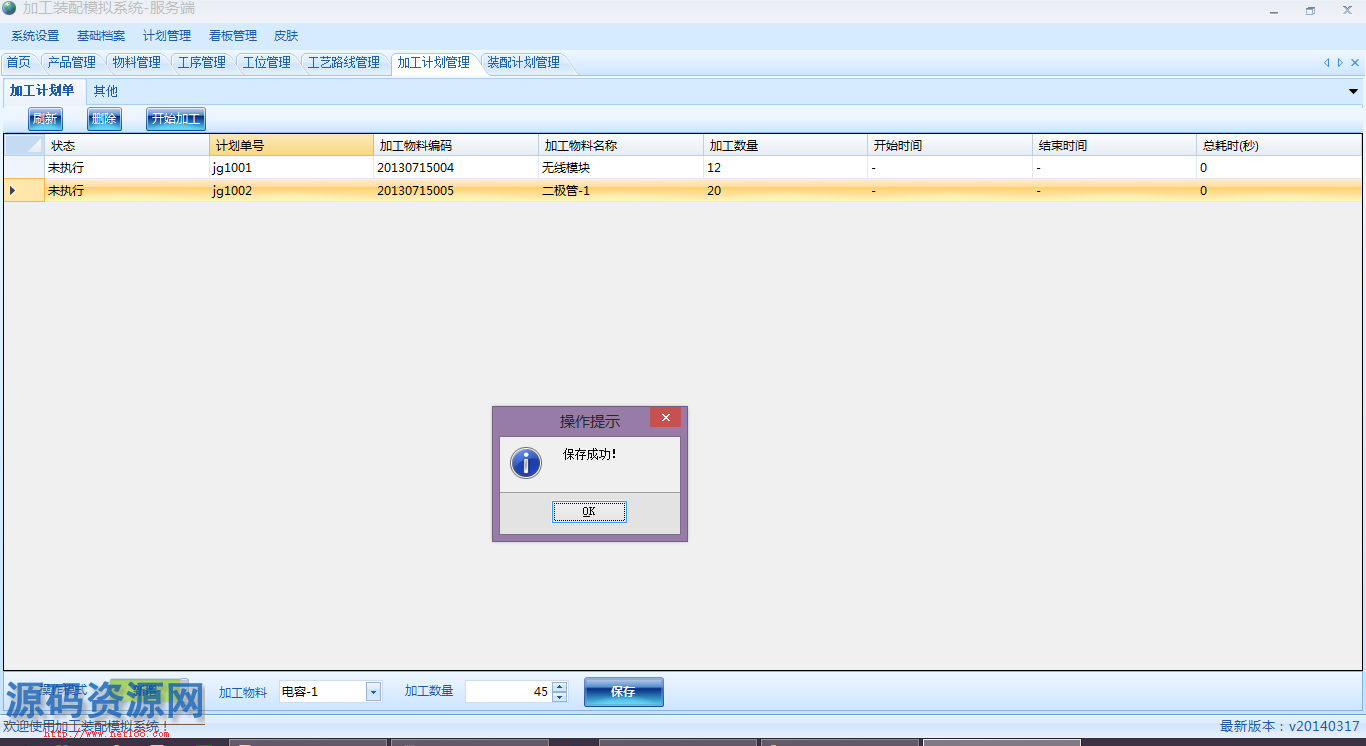The image size is (1366, 746).
Task: Select the 加工计划管理 tab
Action: click(x=434, y=62)
